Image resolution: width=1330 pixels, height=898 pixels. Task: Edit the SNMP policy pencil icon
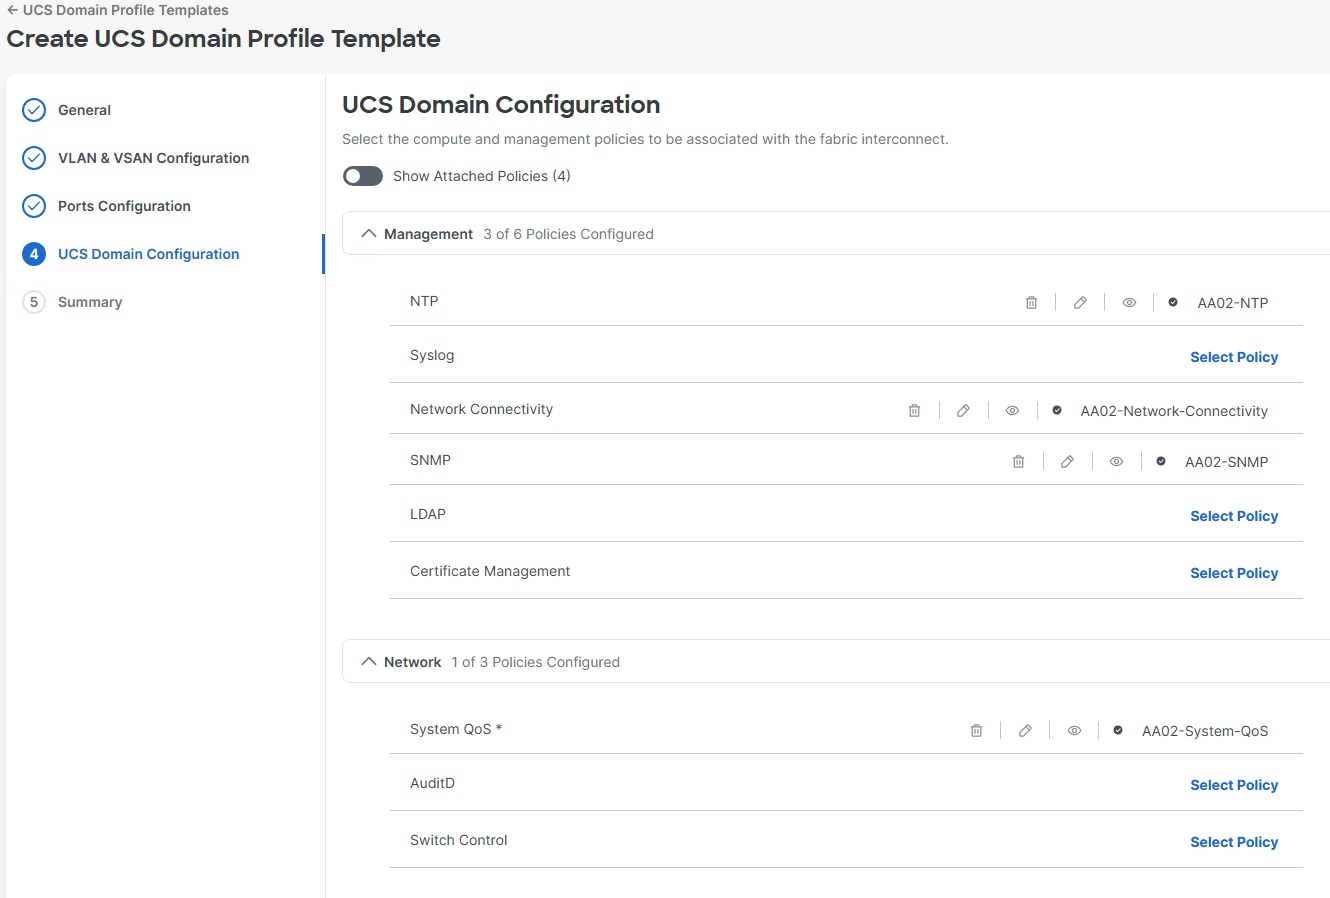pos(1067,462)
